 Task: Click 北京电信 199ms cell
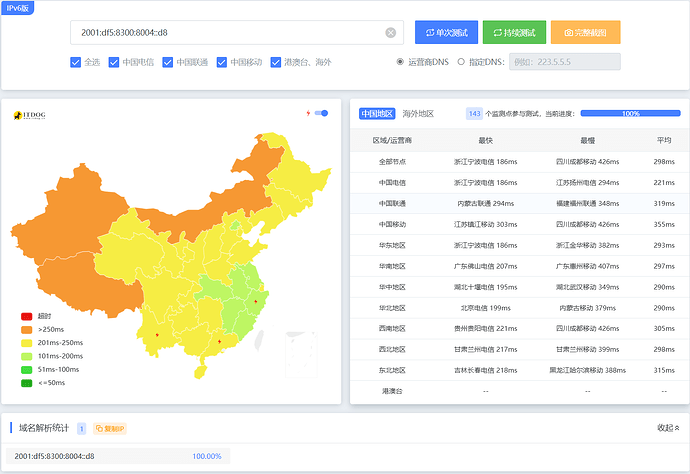tap(485, 308)
